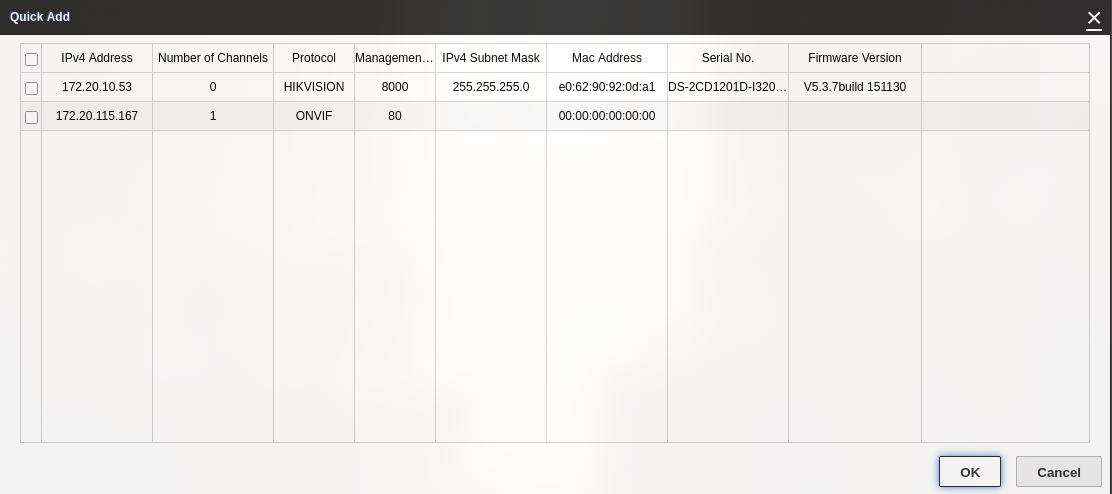Click the Mac Address column header
1112x494 pixels.
607,58
